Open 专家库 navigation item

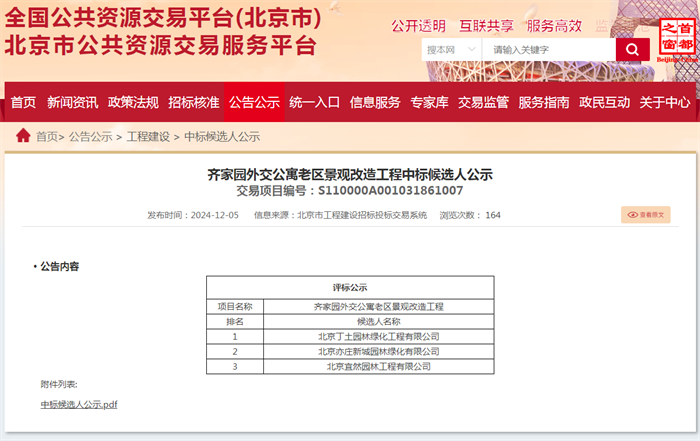point(429,102)
